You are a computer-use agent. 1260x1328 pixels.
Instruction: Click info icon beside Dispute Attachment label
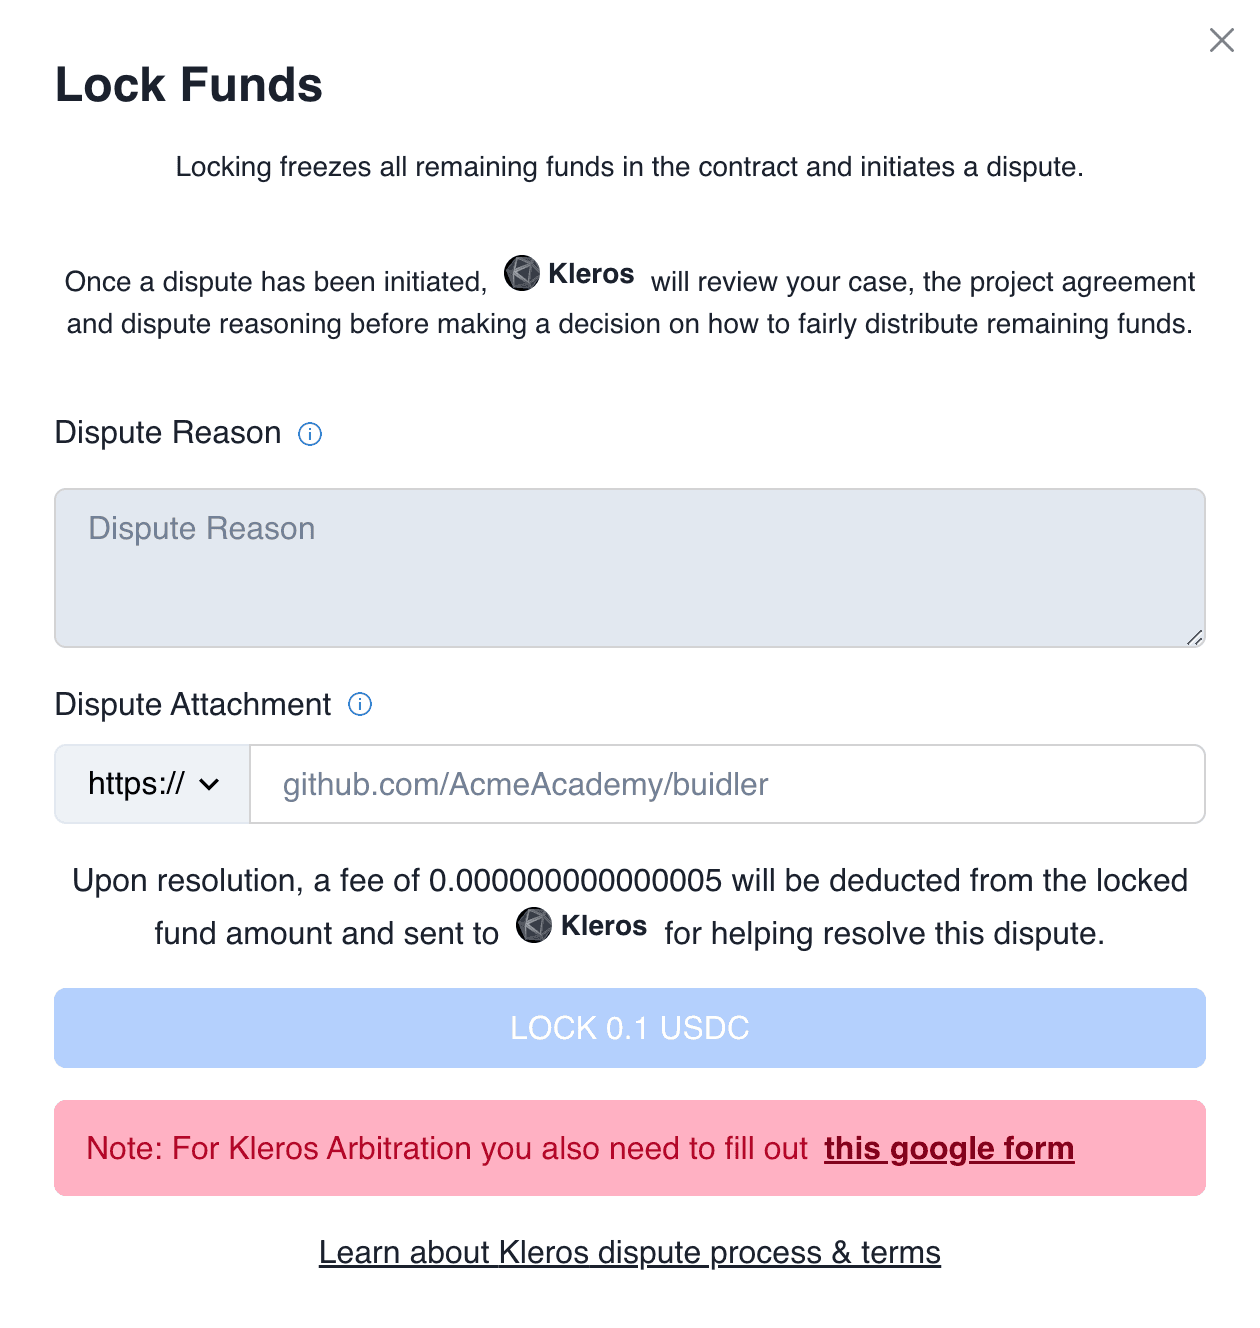(360, 705)
